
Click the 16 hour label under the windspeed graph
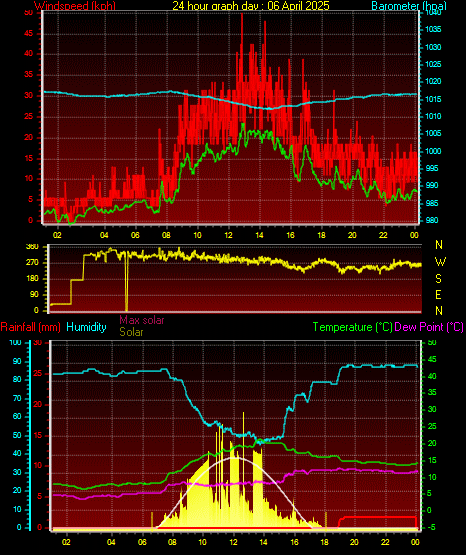point(290,235)
